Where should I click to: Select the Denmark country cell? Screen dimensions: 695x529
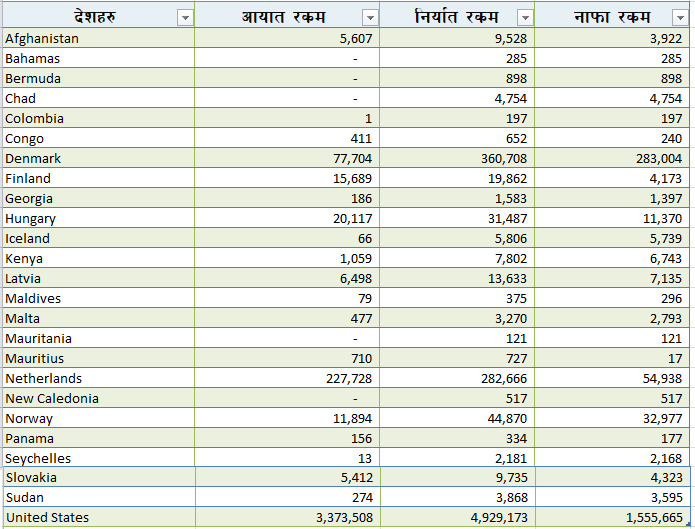(x=99, y=158)
